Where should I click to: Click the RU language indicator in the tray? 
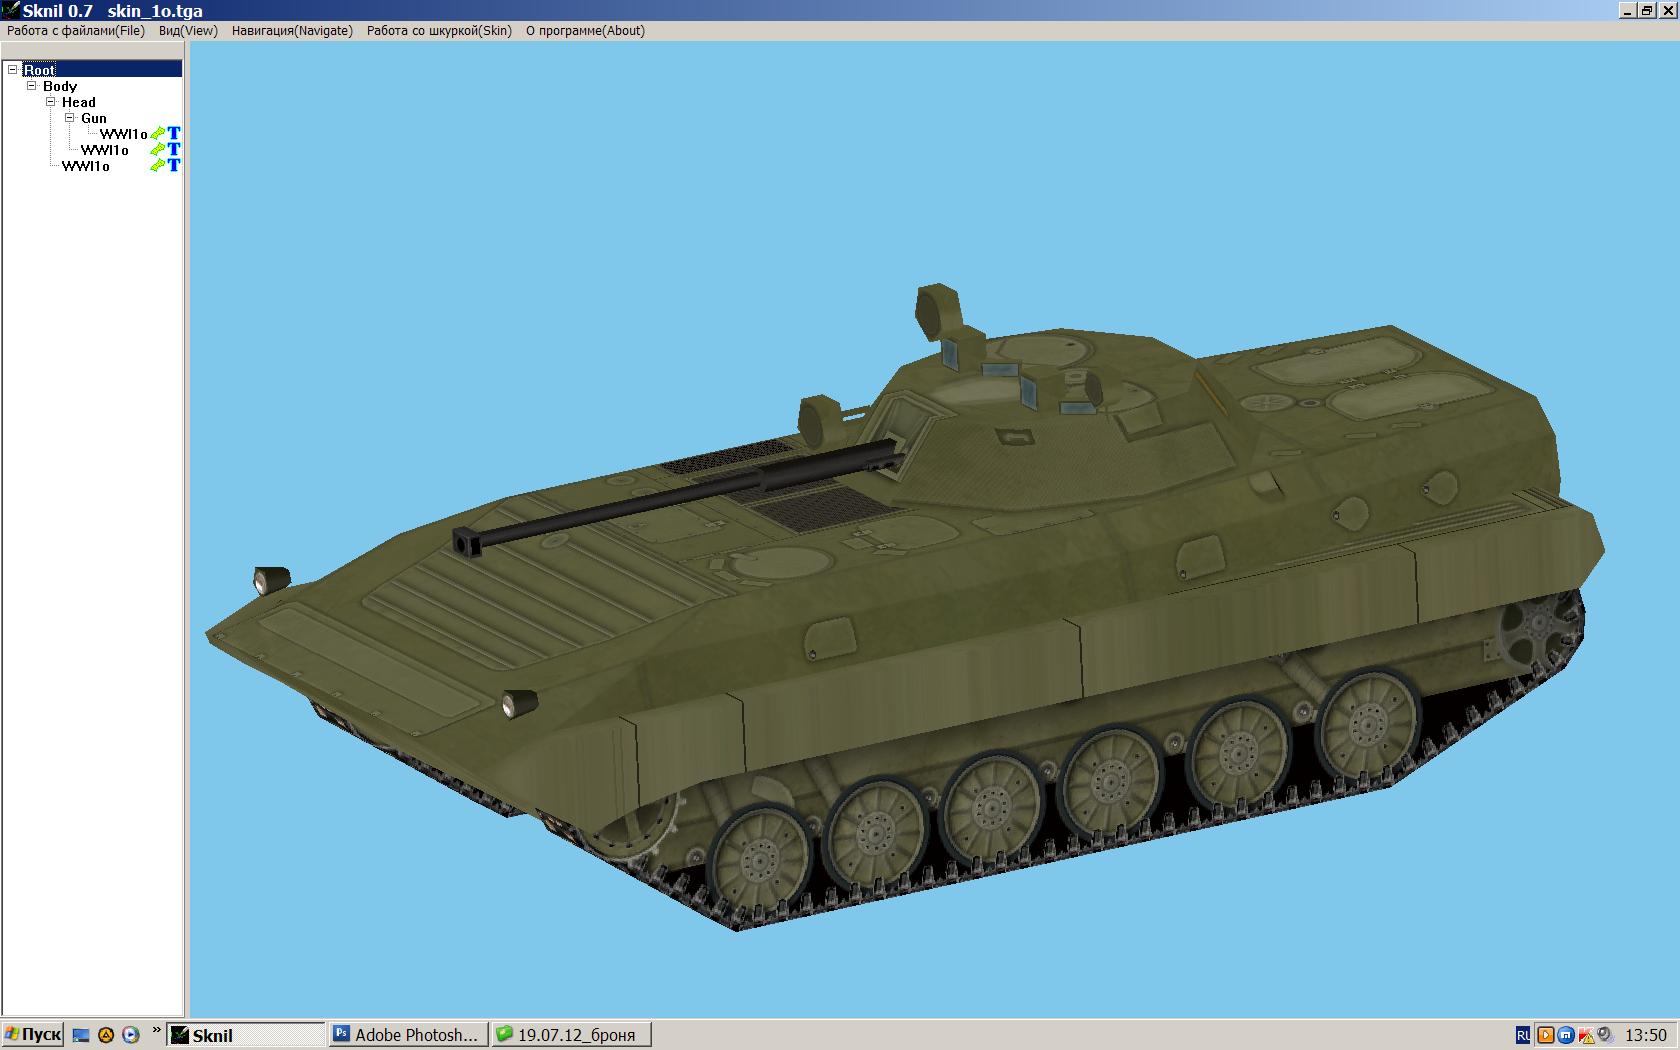coord(1523,1035)
